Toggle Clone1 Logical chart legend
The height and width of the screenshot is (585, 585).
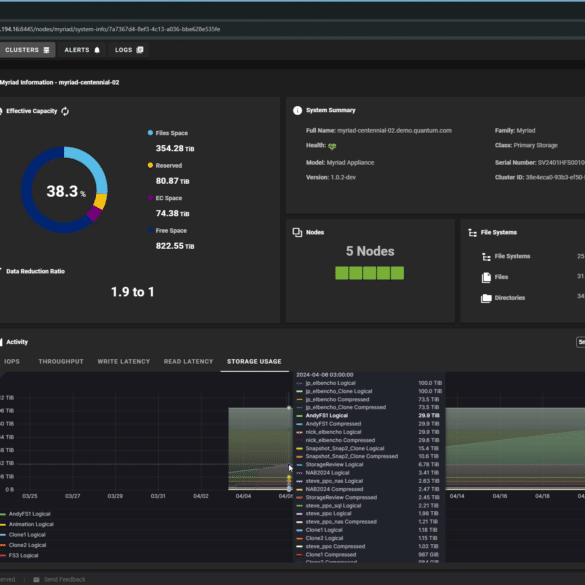(x=23, y=535)
